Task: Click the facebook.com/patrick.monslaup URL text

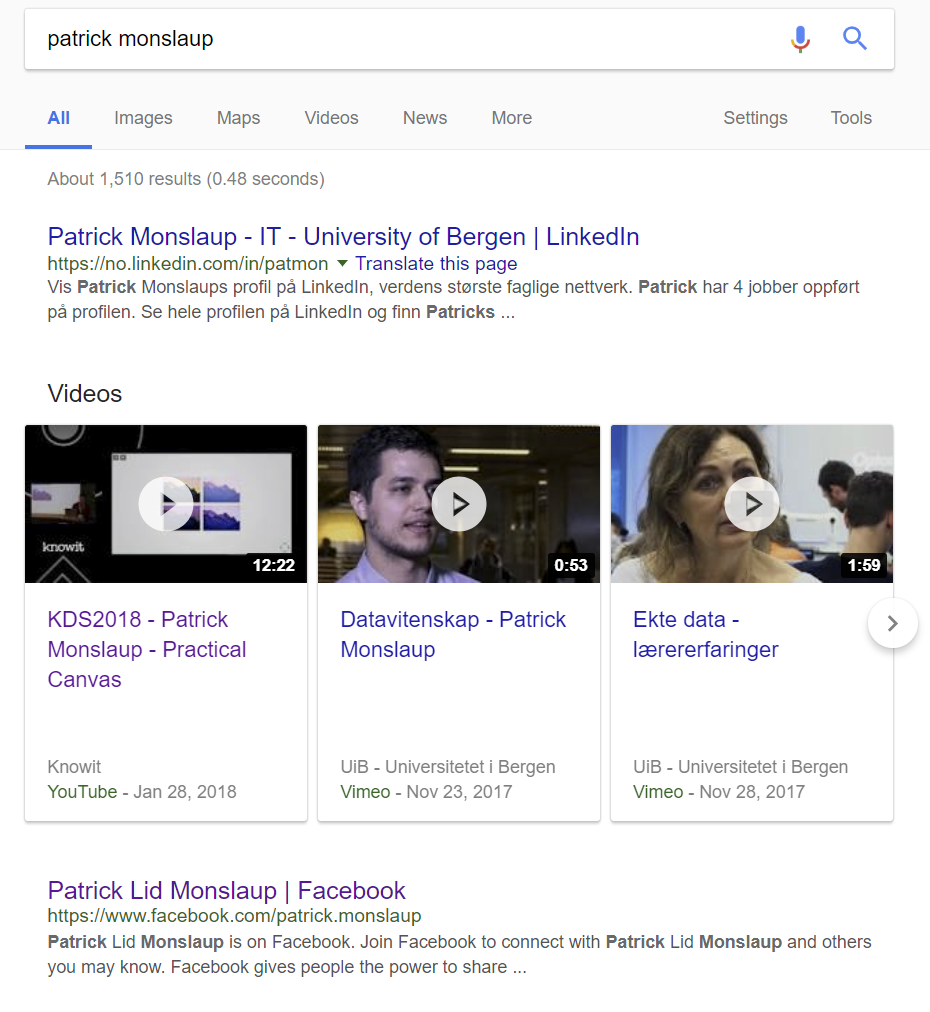Action: point(234,916)
